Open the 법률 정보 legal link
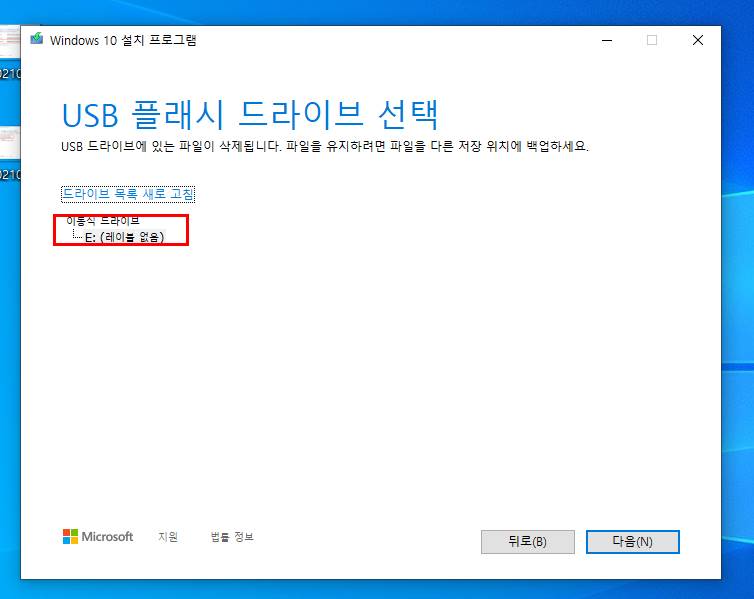The height and width of the screenshot is (599, 754). tap(232, 537)
